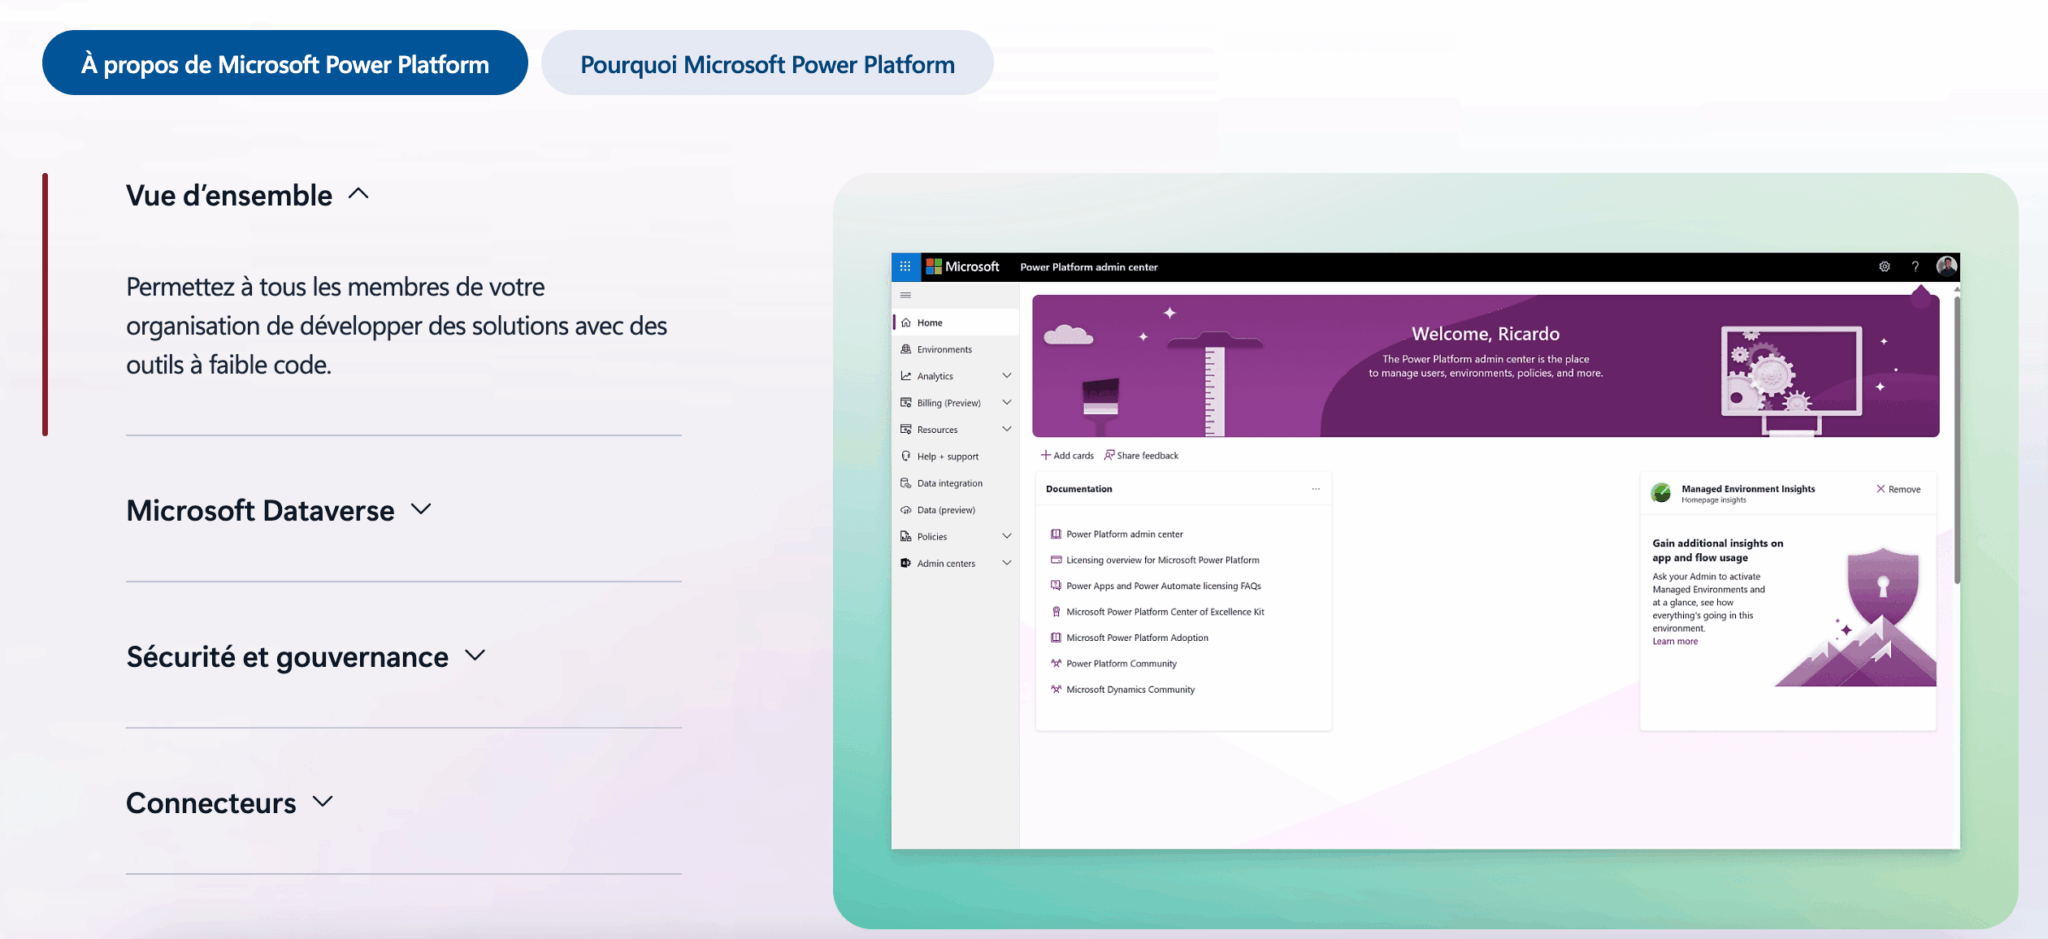Open the Documentation card ellipsis menu

point(1316,489)
